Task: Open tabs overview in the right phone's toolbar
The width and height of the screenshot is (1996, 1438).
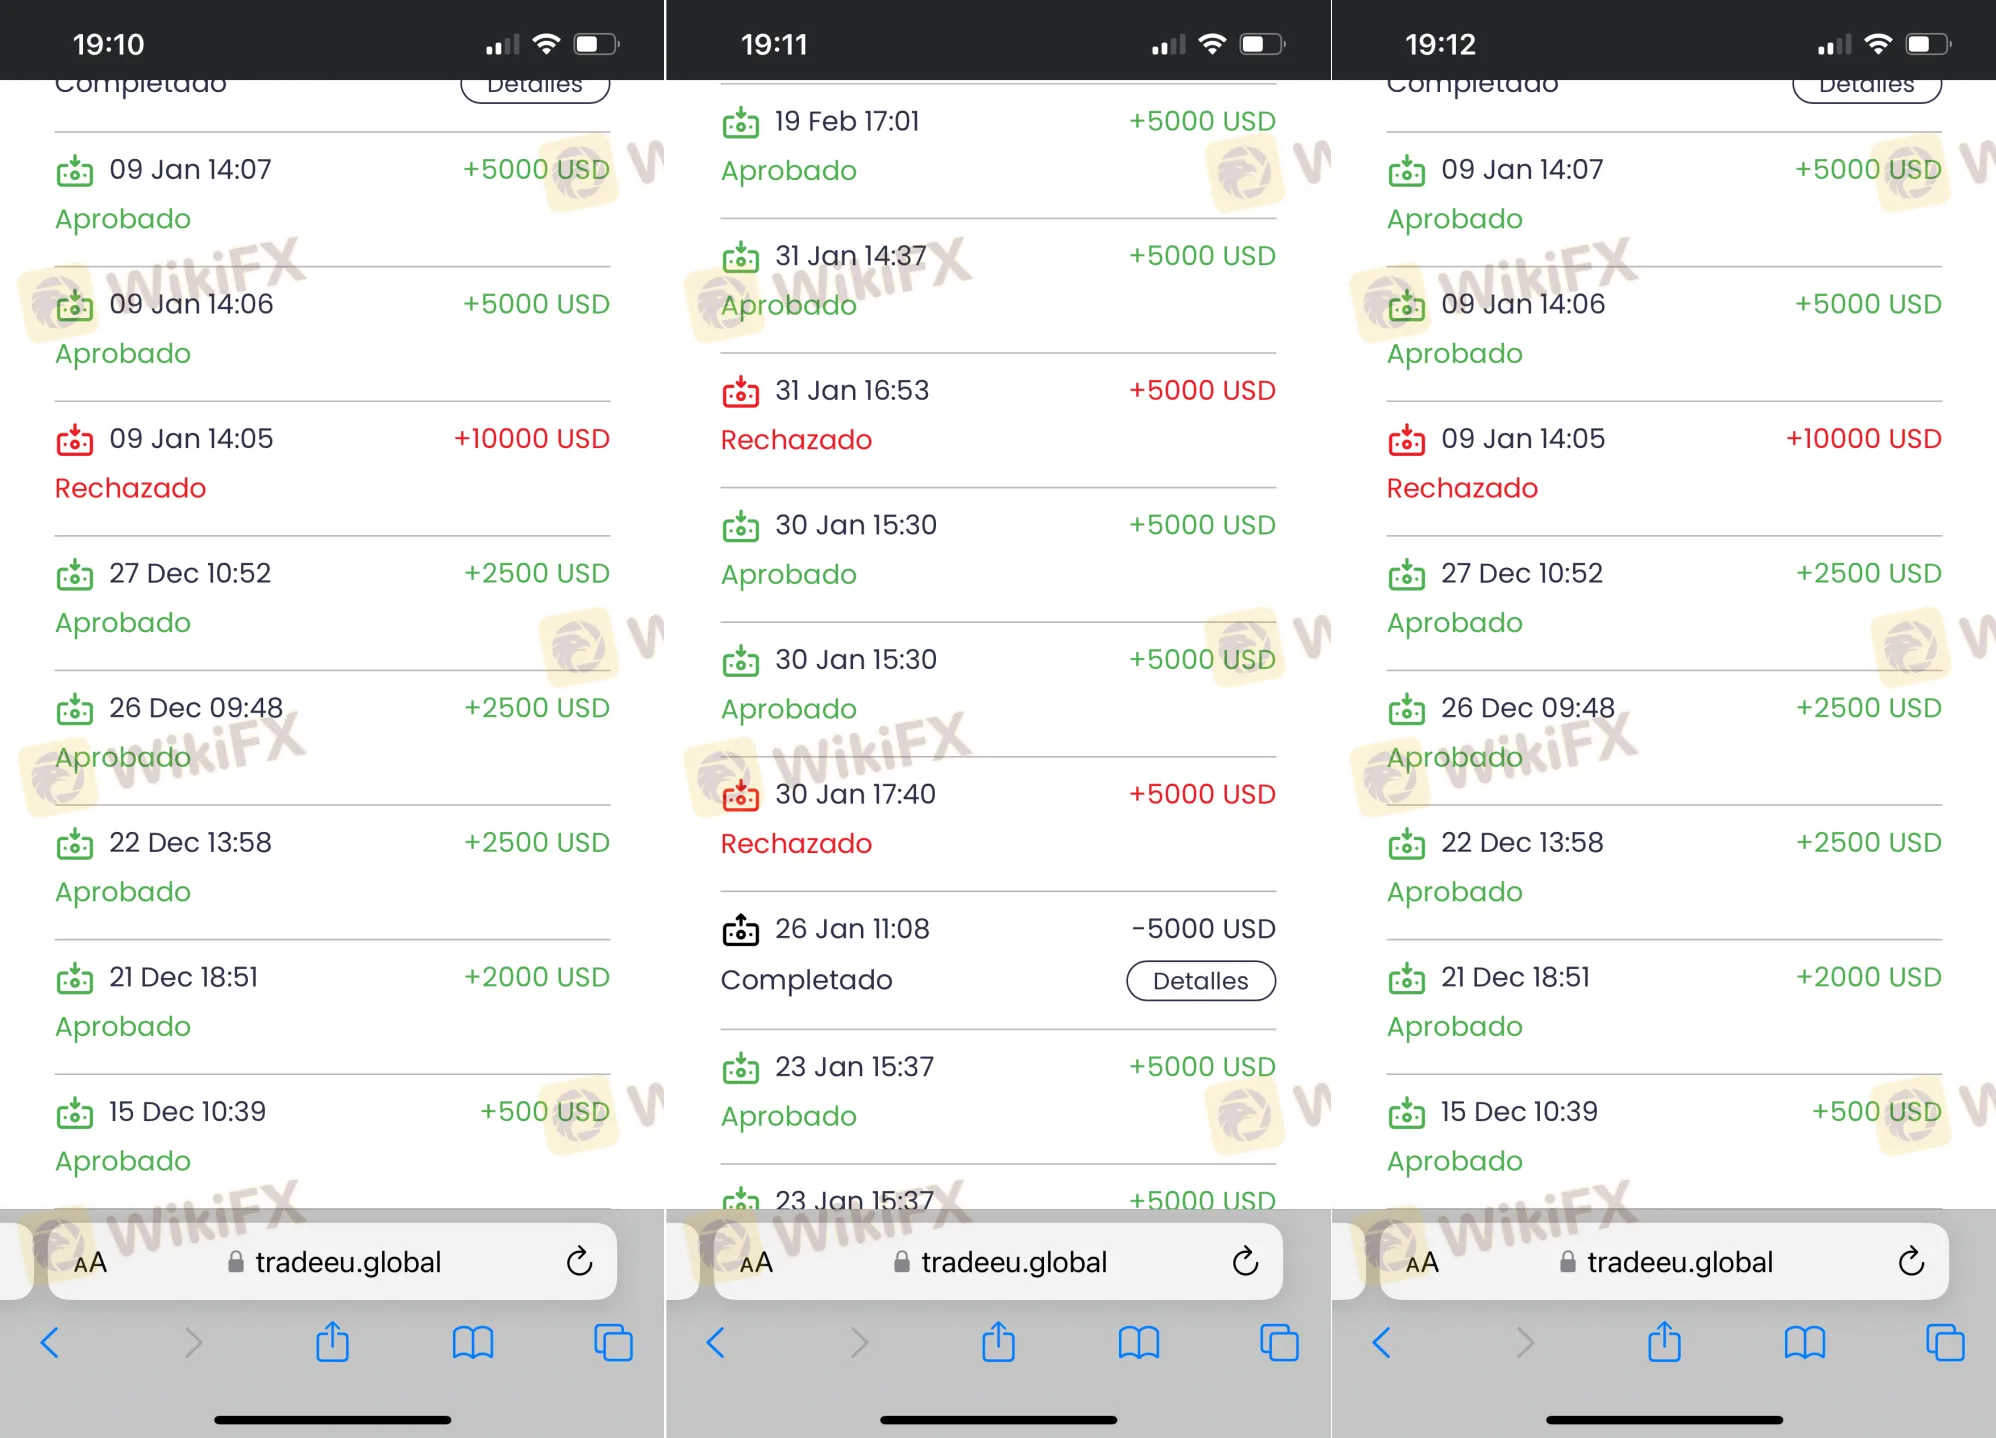Action: 1945,1343
